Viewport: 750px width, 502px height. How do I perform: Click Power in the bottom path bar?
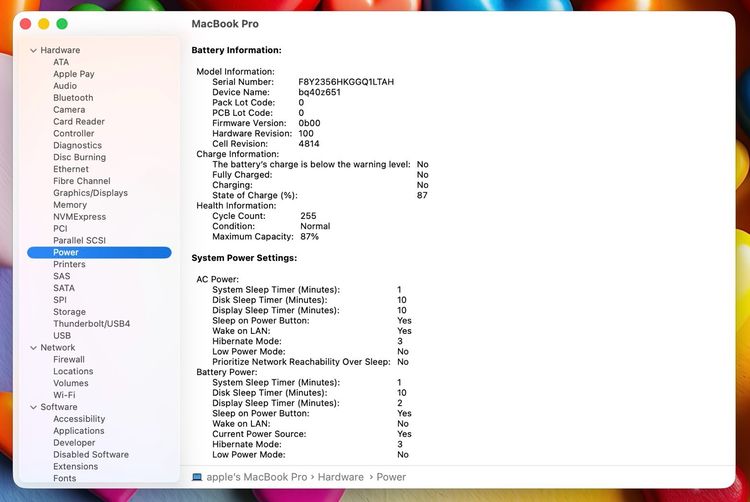click(391, 477)
